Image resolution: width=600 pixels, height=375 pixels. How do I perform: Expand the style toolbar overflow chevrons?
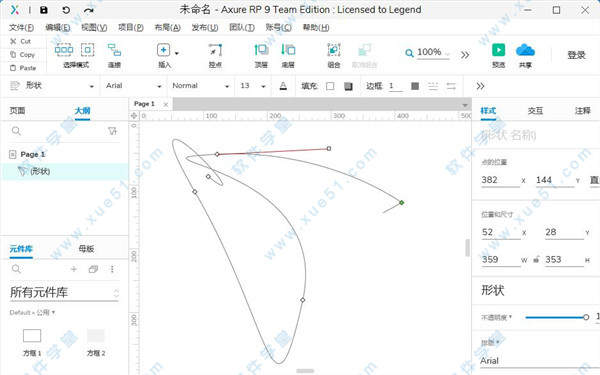point(481,86)
